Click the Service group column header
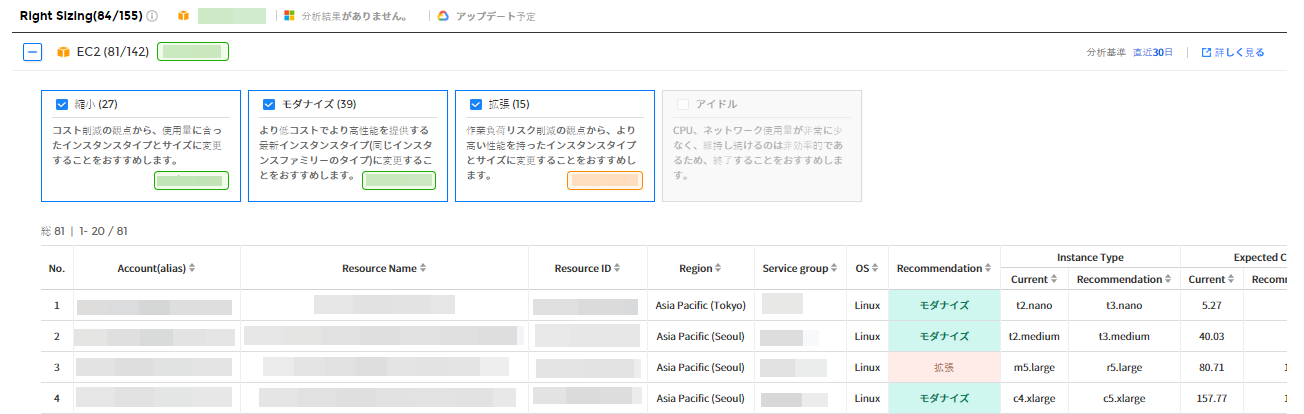 800,268
